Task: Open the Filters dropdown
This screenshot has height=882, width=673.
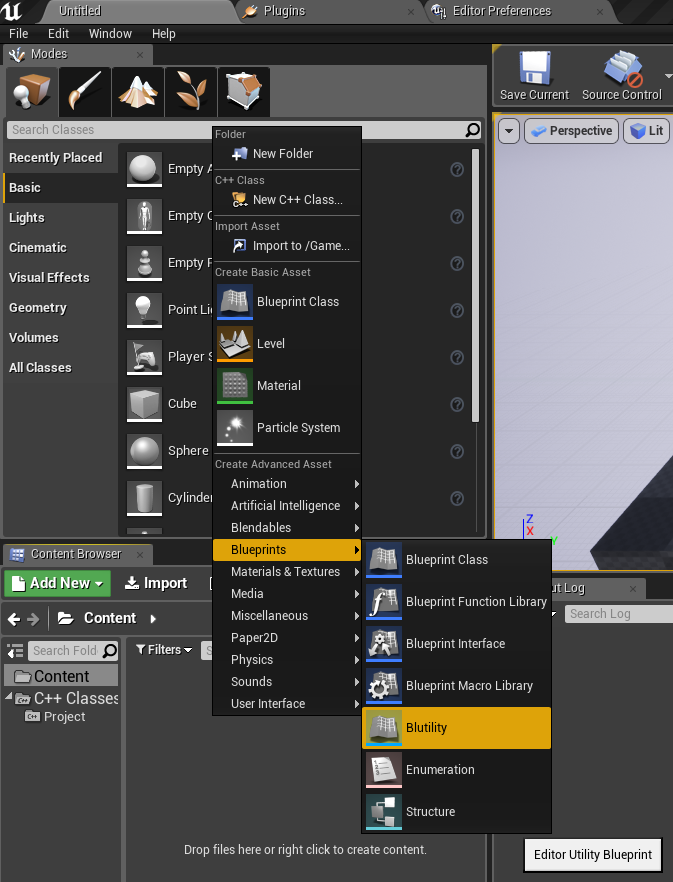Action: 164,650
